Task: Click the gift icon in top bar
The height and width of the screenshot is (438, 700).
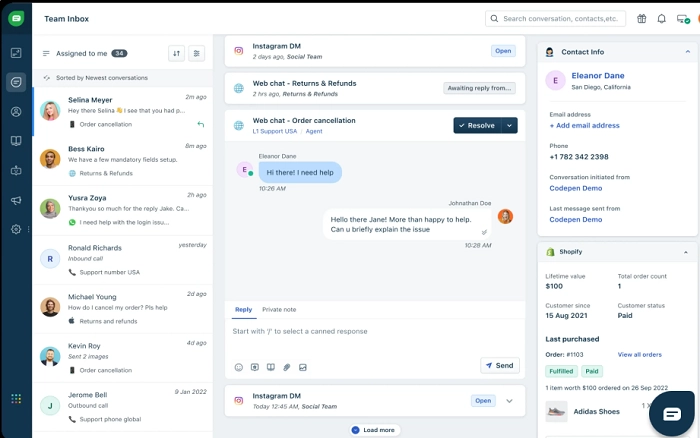Action: [641, 19]
